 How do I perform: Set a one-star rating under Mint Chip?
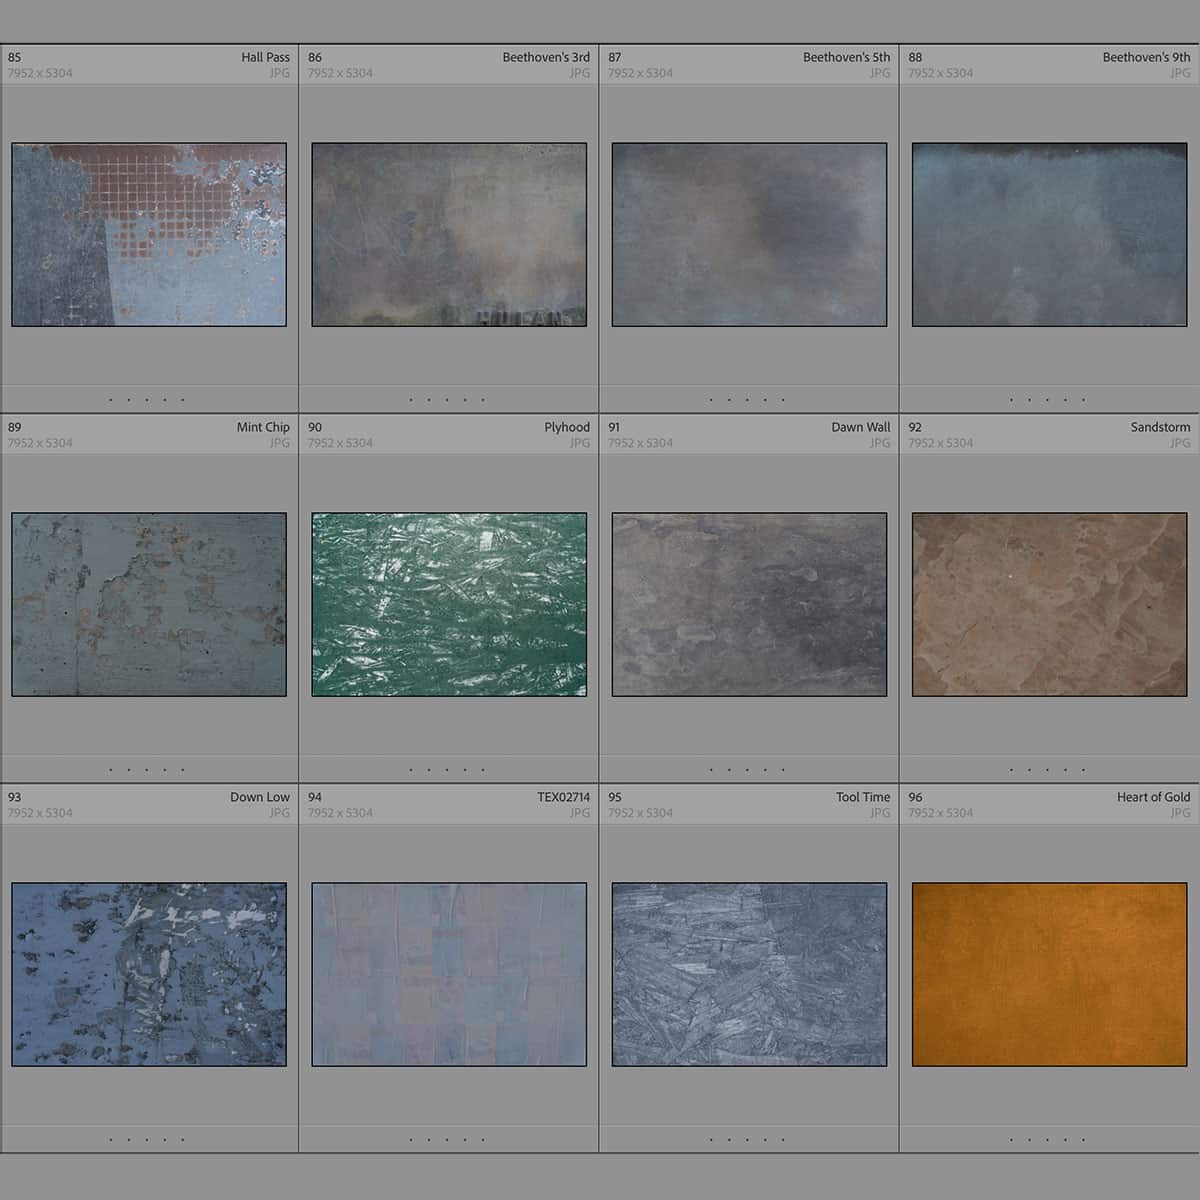[111, 768]
